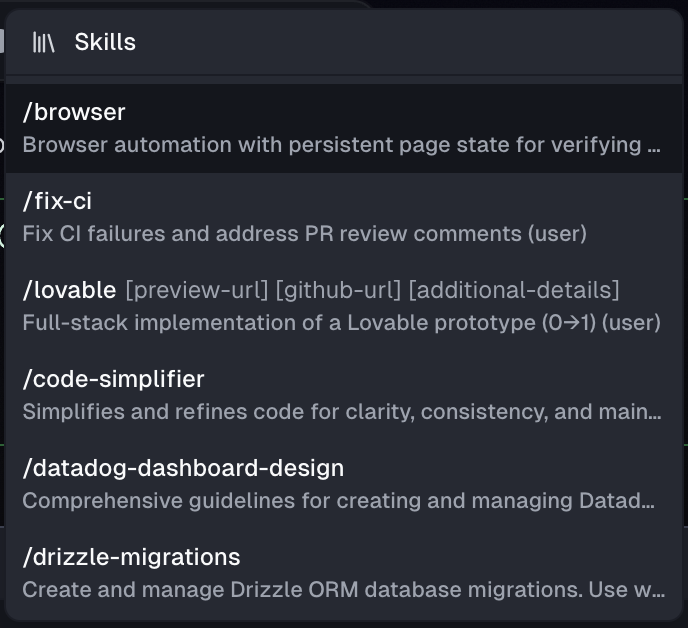Click ellipsis ending the browser description
This screenshot has width=688, height=628.
click(654, 147)
